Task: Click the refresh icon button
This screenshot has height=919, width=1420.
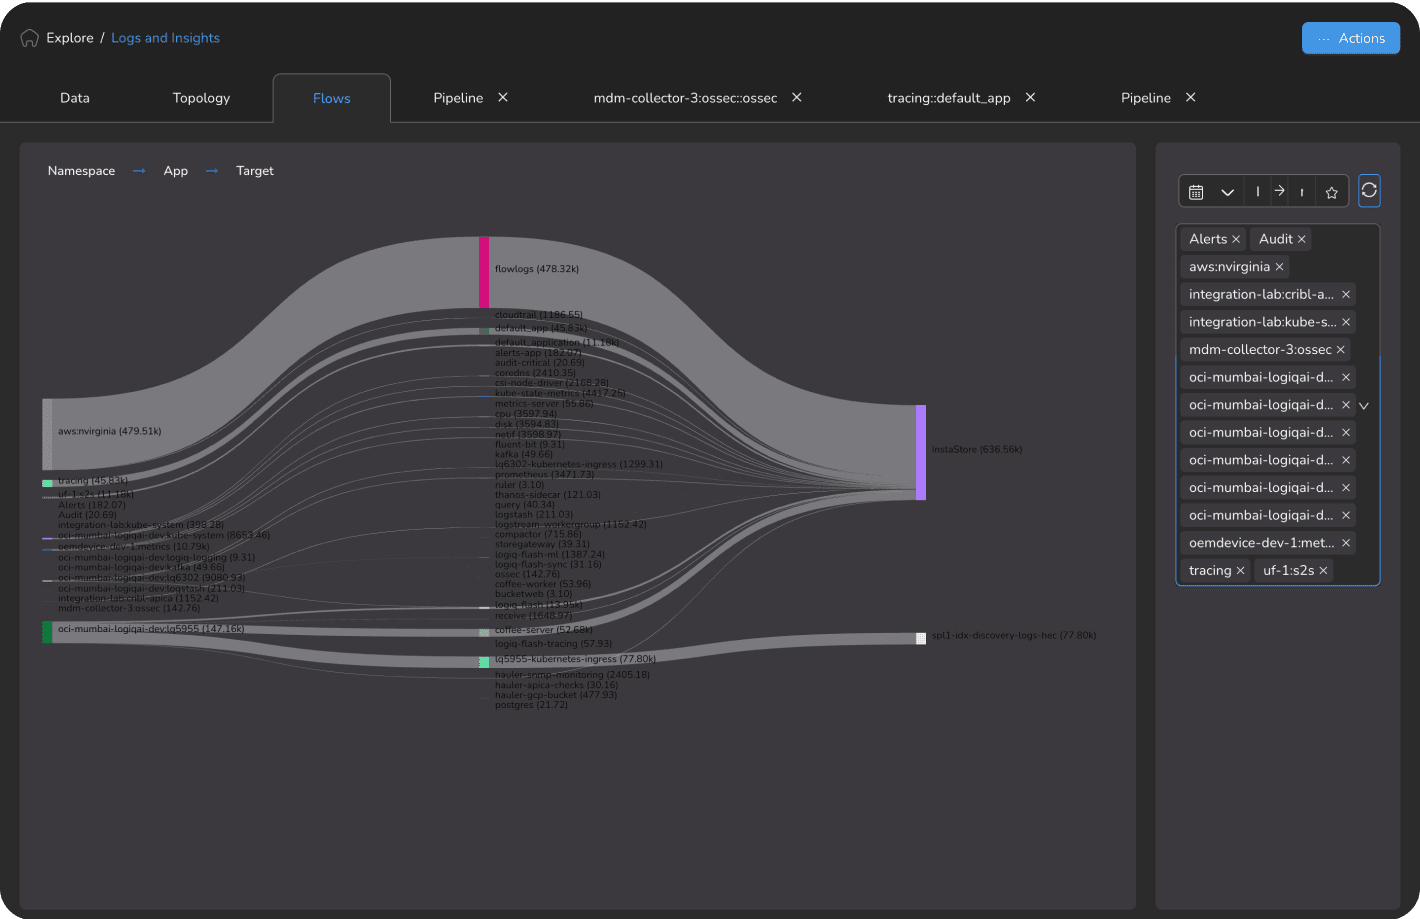Action: point(1369,190)
